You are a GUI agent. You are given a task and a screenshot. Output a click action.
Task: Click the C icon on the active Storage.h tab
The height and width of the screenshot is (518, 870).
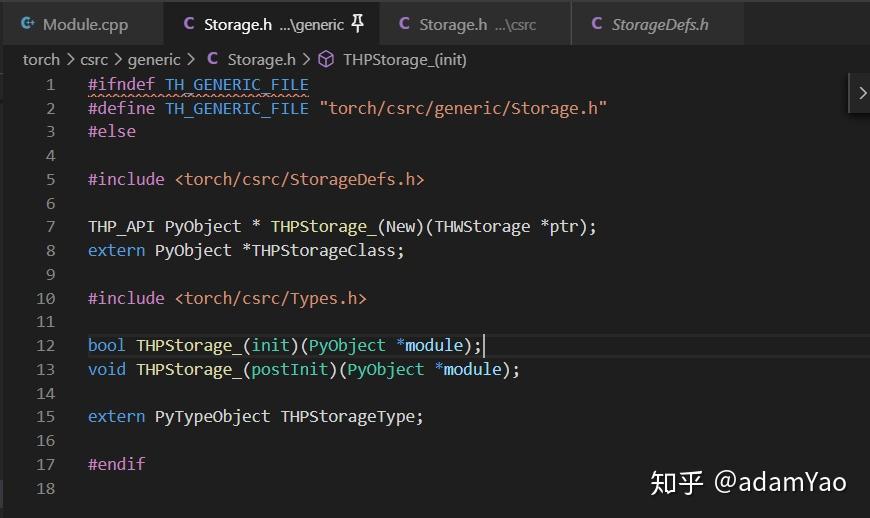click(189, 23)
